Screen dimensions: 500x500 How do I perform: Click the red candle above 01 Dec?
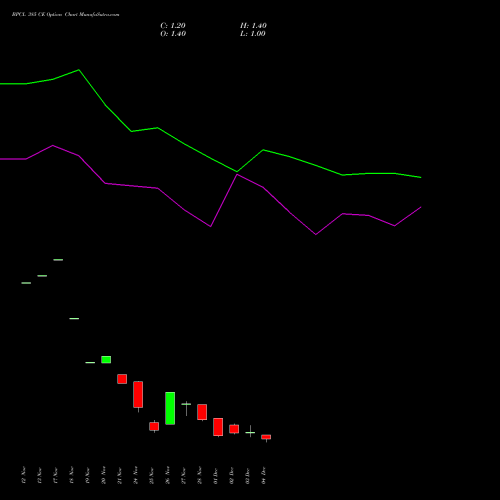[218, 427]
